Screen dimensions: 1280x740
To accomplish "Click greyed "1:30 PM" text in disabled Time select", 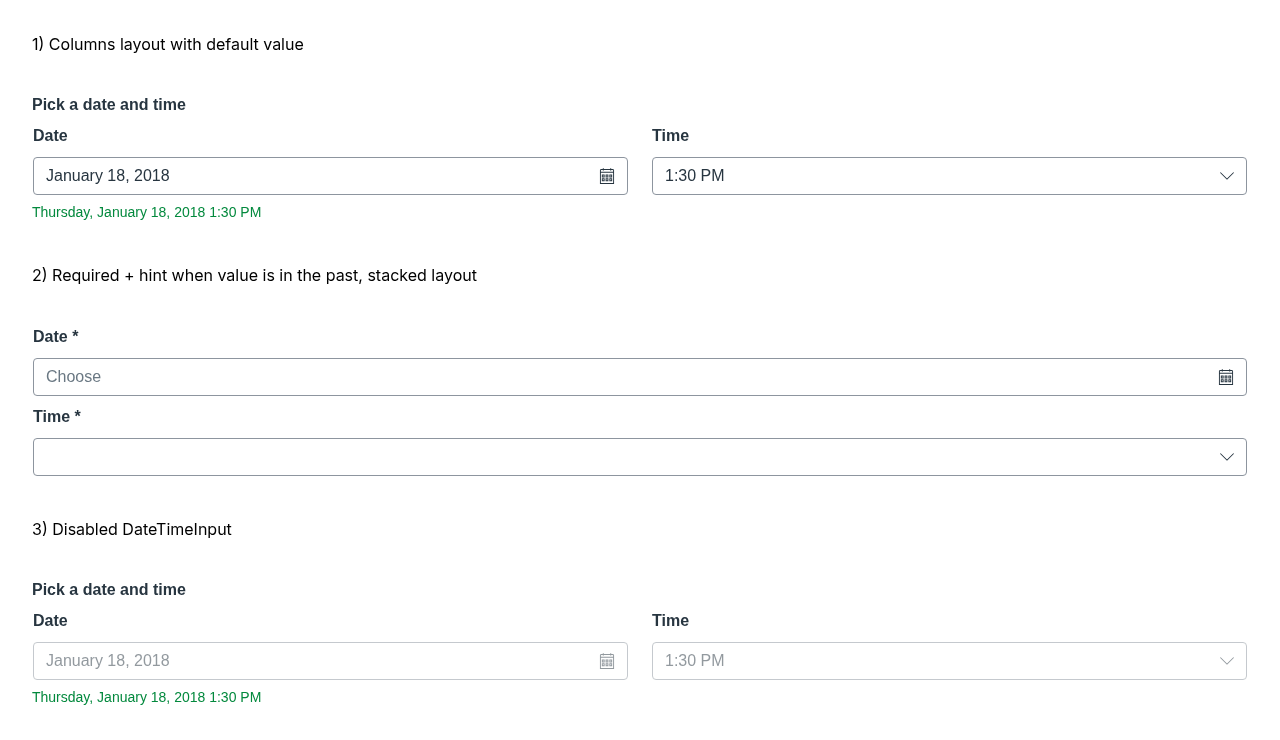I will click(695, 661).
